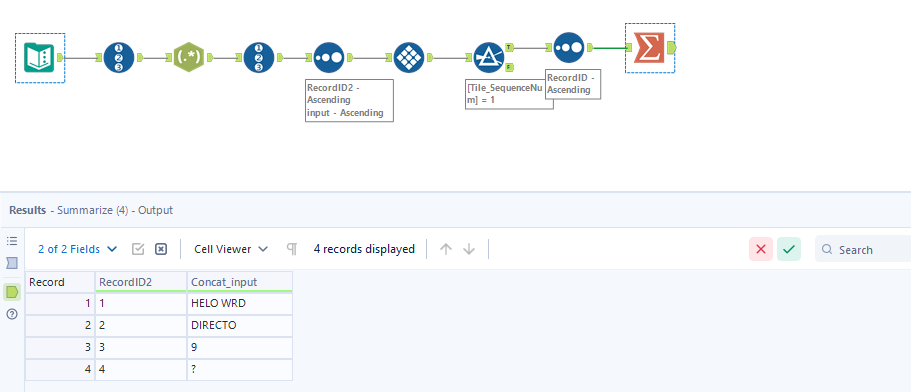
Task: Click the Filter tool's False output anchor
Action: (x=509, y=67)
